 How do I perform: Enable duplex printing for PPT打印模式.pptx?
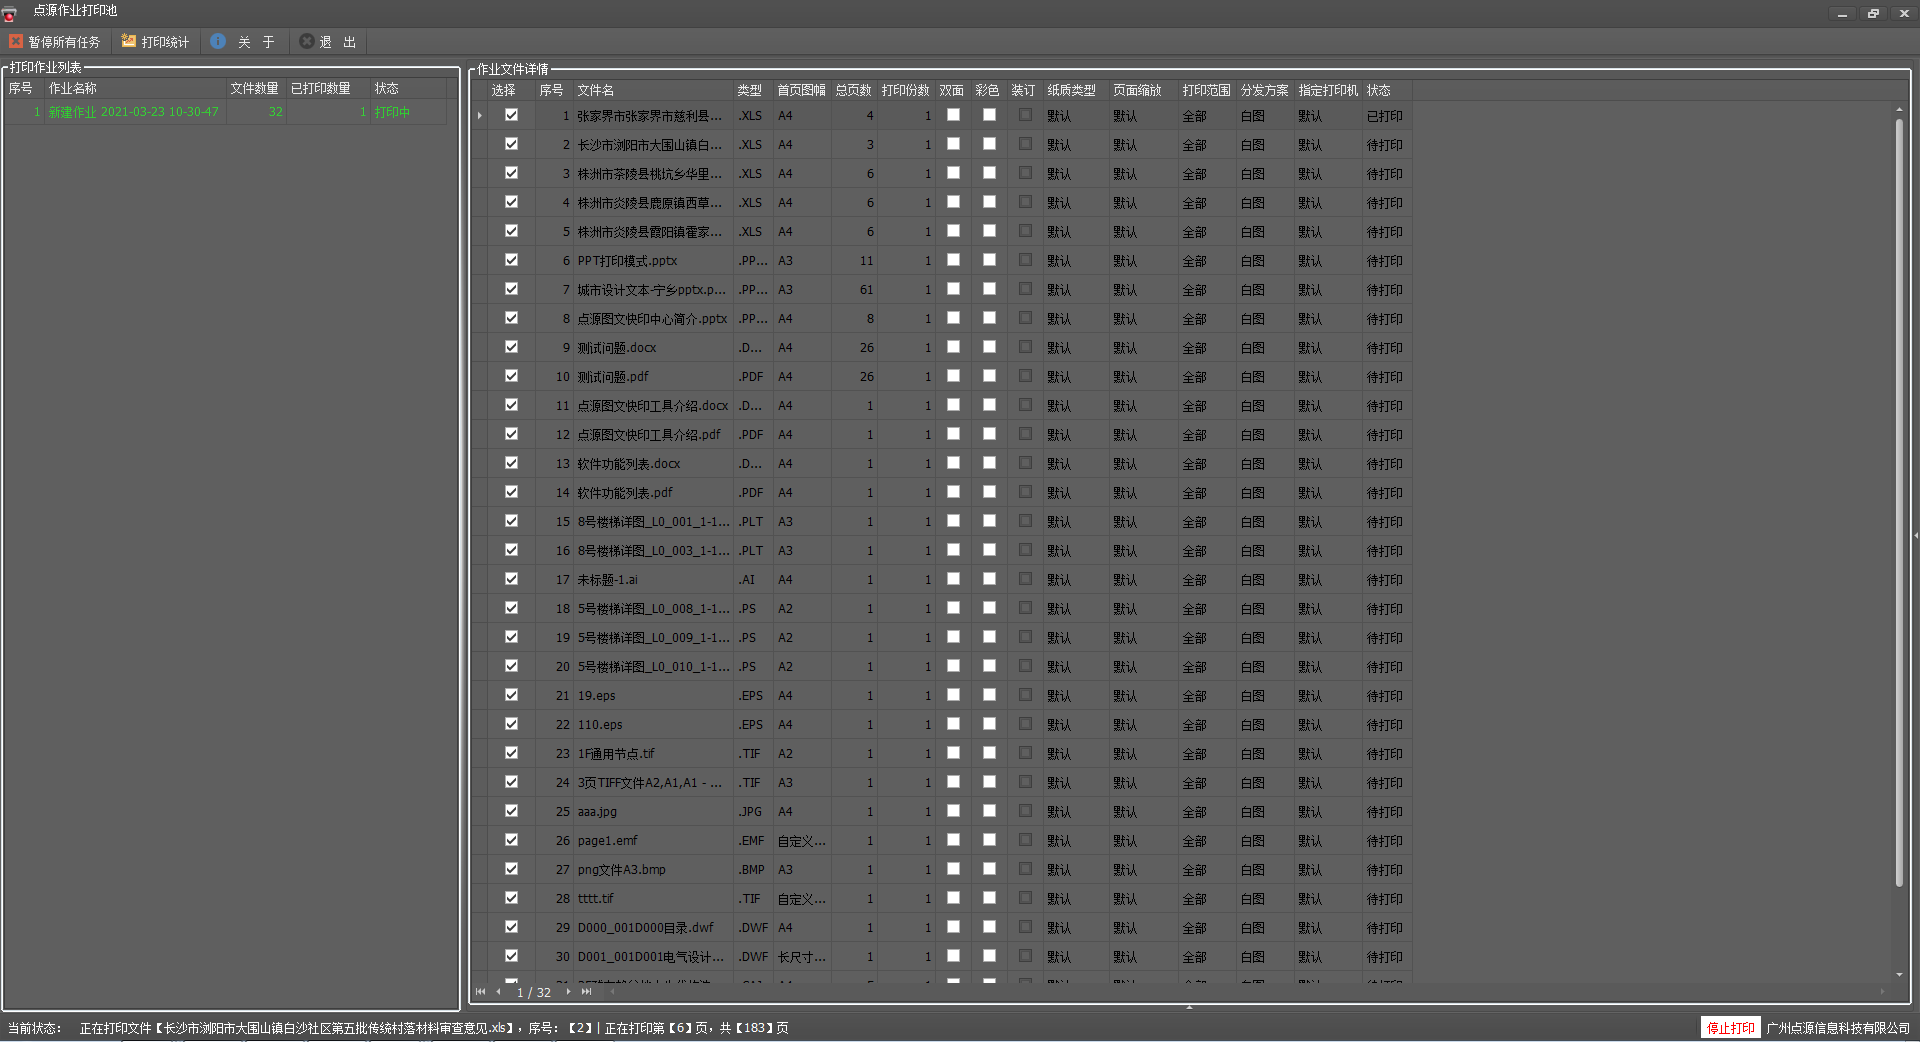click(953, 260)
